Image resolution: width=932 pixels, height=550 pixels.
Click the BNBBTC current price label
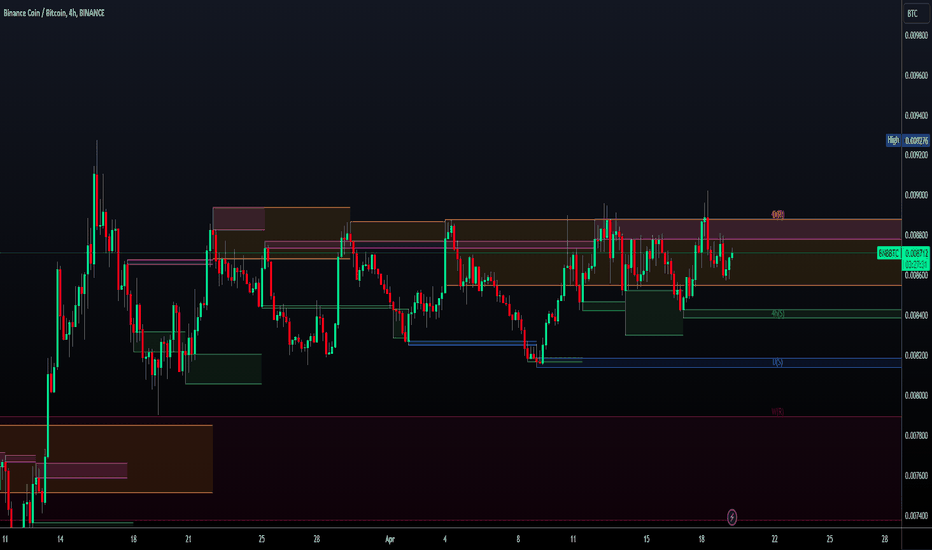[x=889, y=253]
